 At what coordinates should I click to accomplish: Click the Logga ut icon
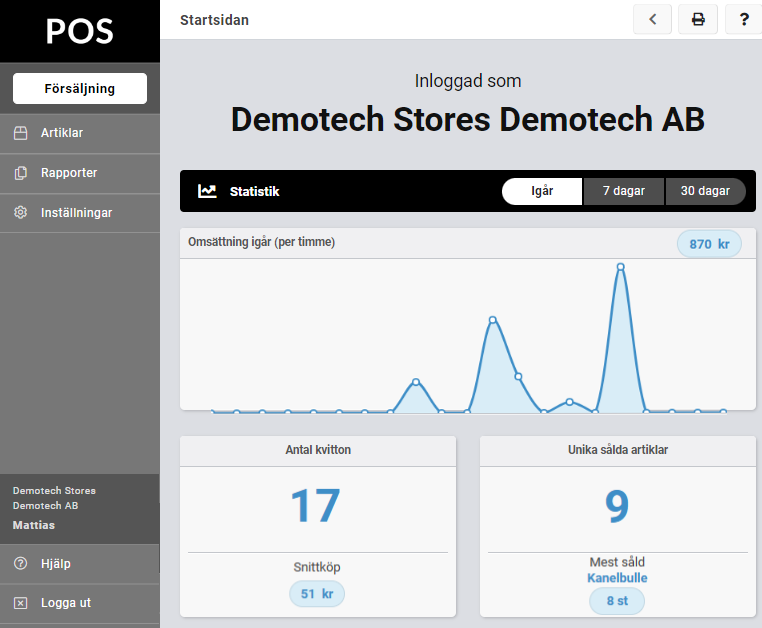20,603
